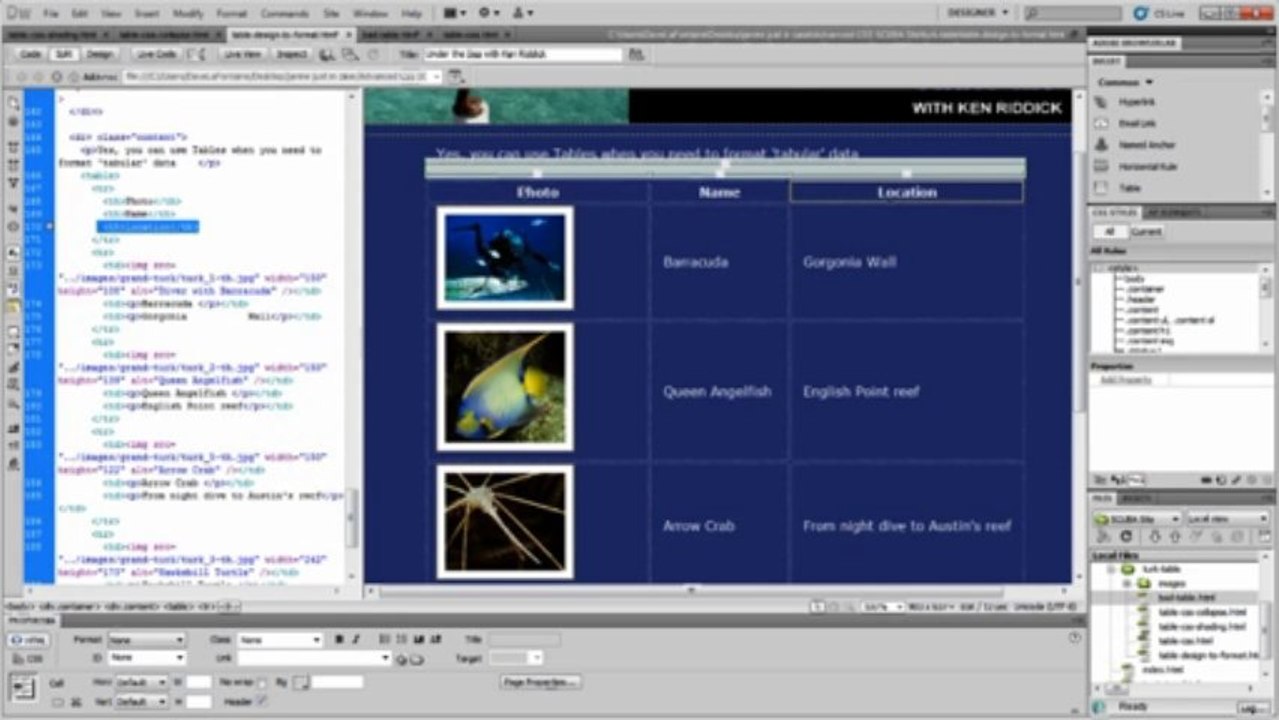Open the ID dropdown in Properties
The width and height of the screenshot is (1279, 720).
point(146,658)
